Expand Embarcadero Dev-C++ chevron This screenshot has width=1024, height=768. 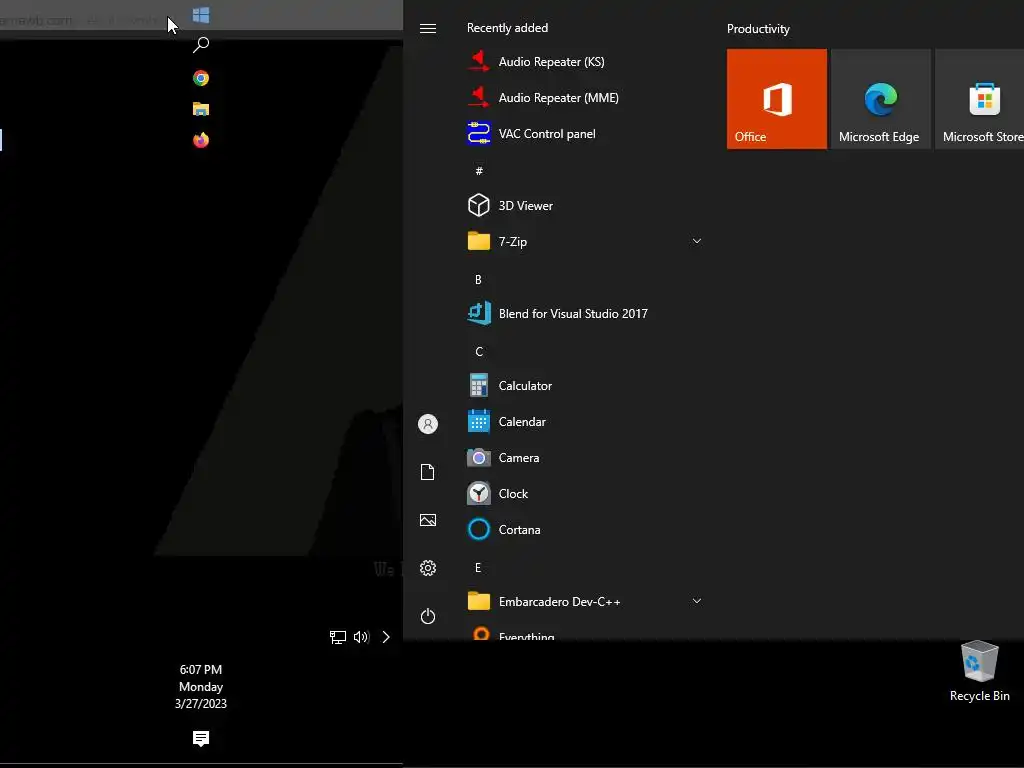[697, 601]
